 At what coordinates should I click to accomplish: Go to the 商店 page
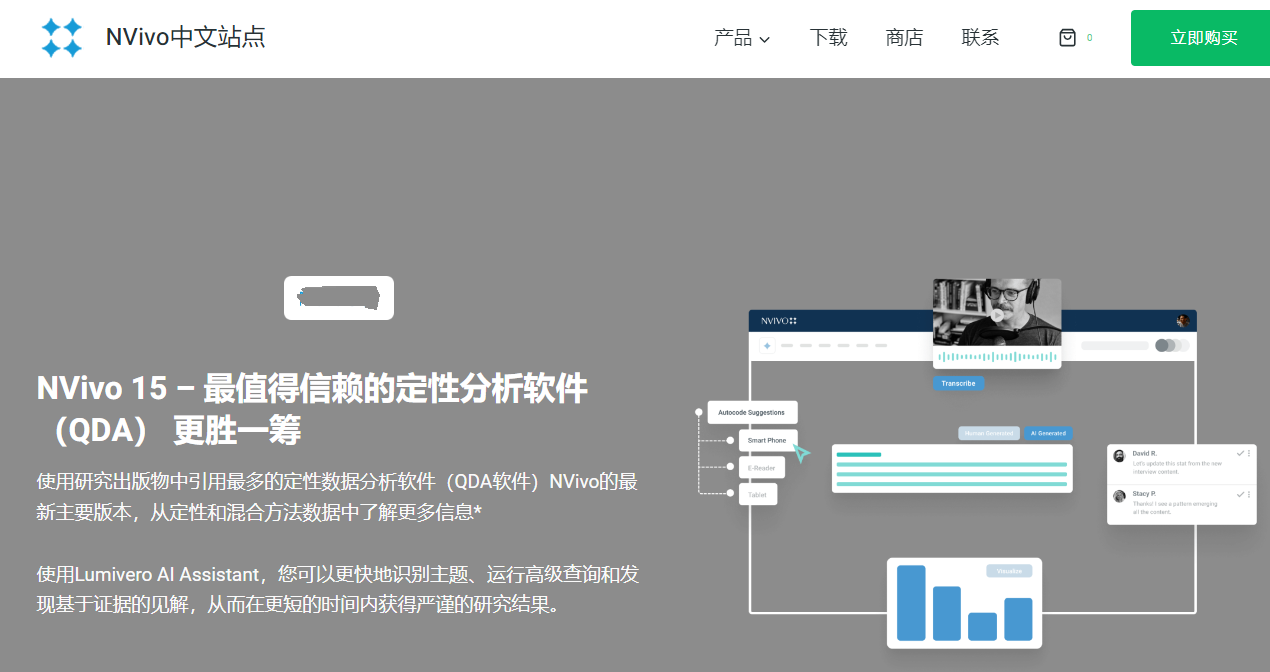coord(904,38)
